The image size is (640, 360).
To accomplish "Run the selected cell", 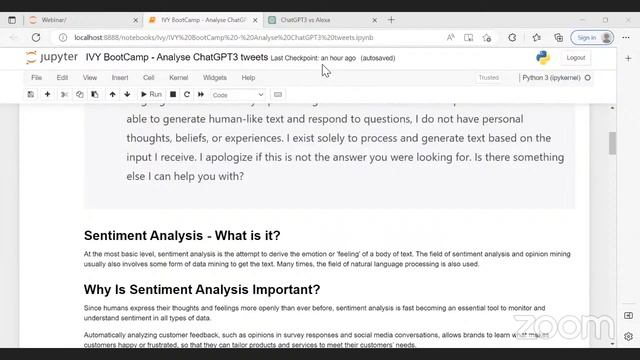I will [151, 94].
